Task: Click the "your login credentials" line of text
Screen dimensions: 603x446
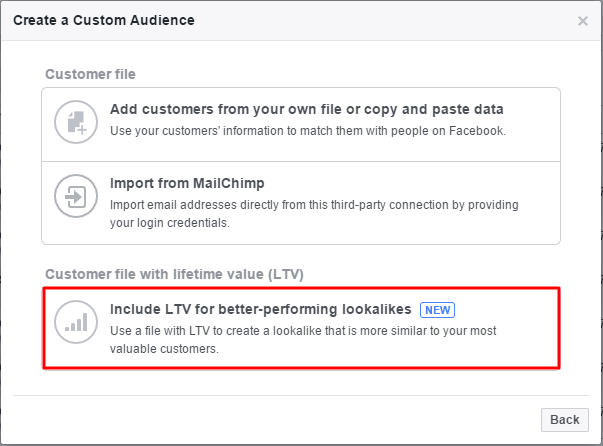Action: [x=170, y=223]
